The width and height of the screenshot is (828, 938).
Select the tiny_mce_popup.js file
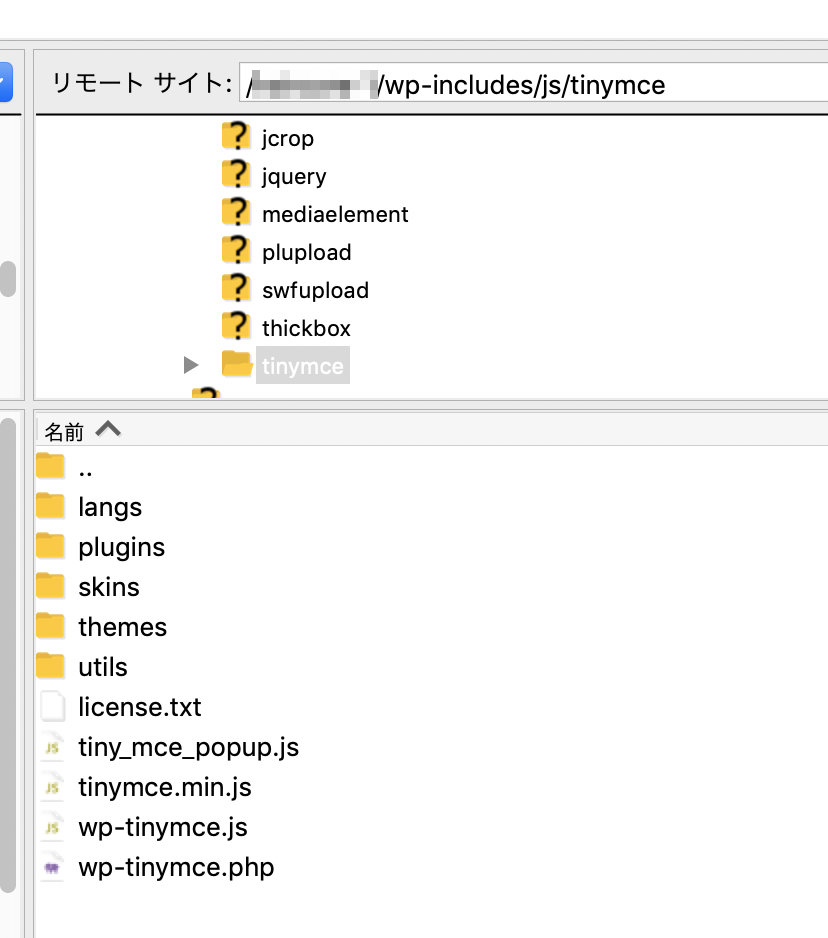coord(188,747)
